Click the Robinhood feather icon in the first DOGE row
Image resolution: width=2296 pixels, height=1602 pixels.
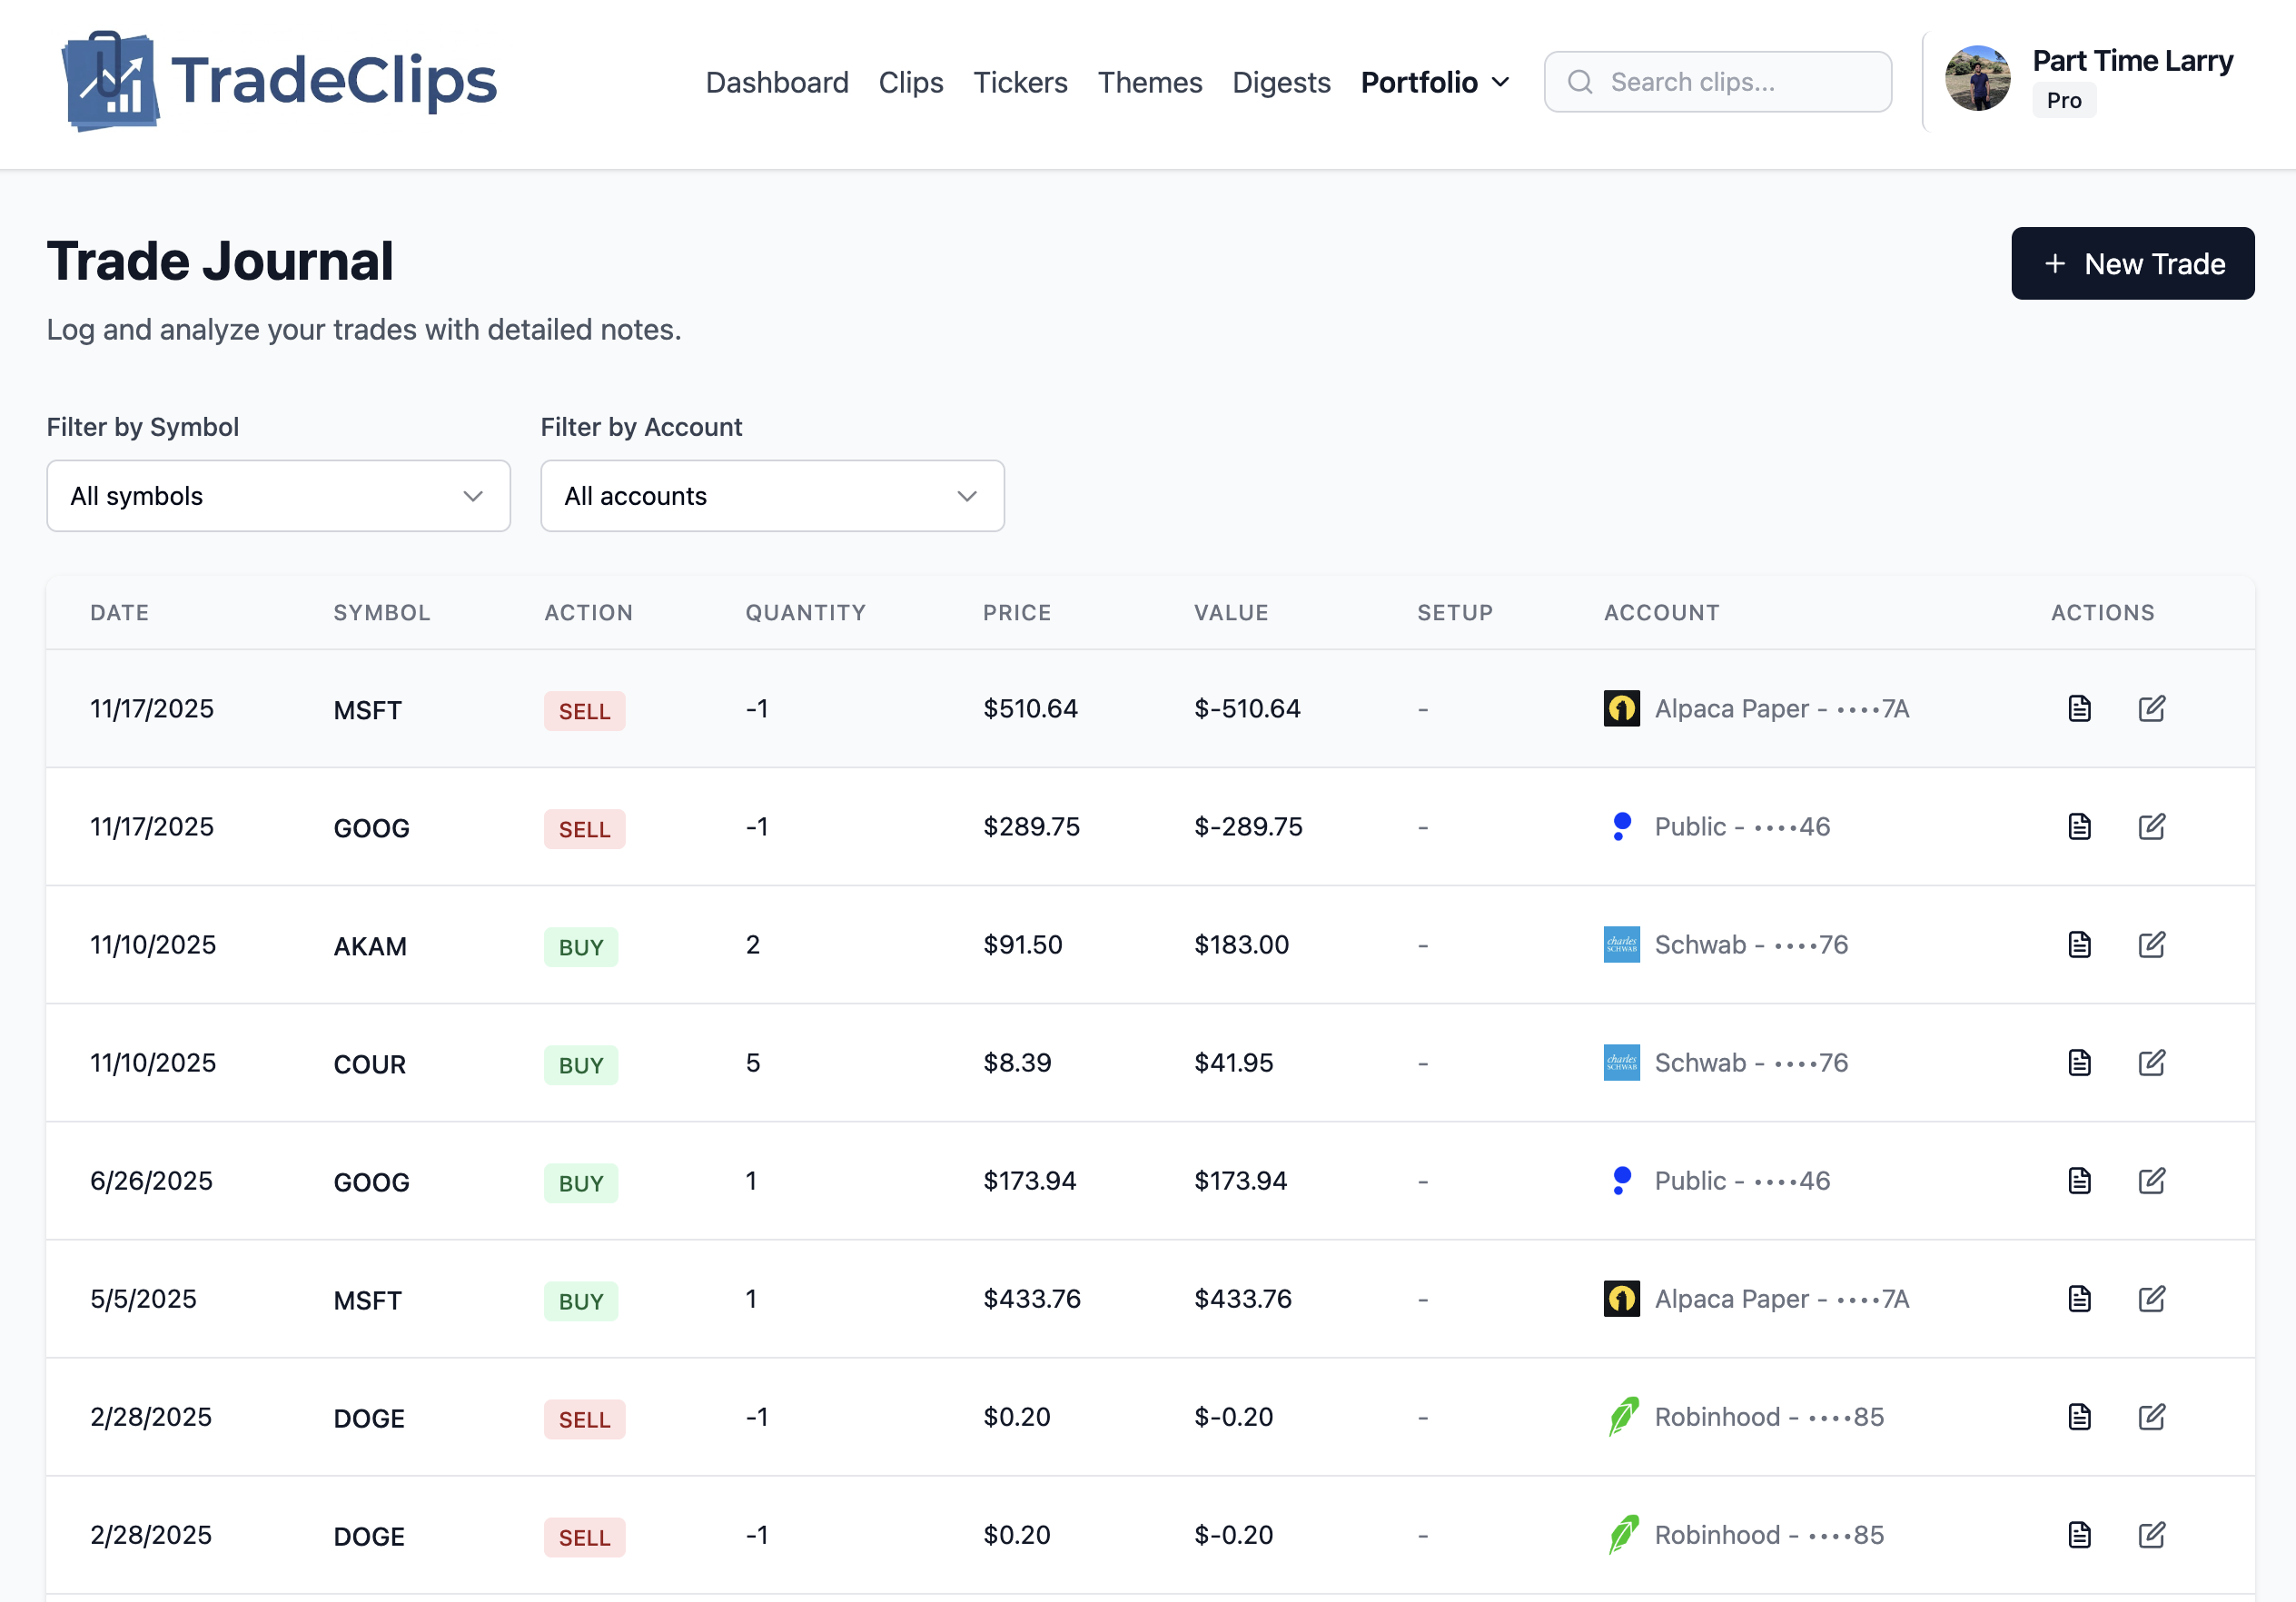1622,1417
